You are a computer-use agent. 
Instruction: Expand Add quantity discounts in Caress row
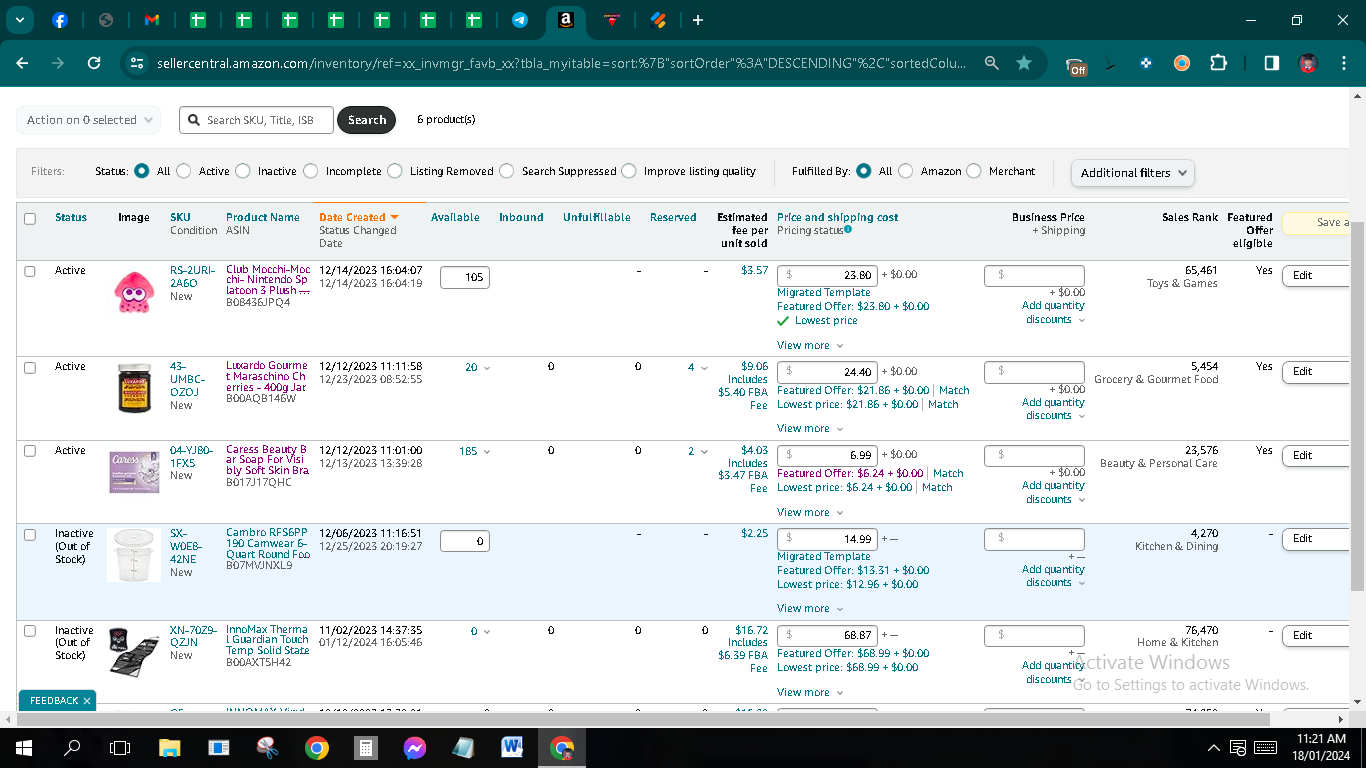tap(1053, 492)
